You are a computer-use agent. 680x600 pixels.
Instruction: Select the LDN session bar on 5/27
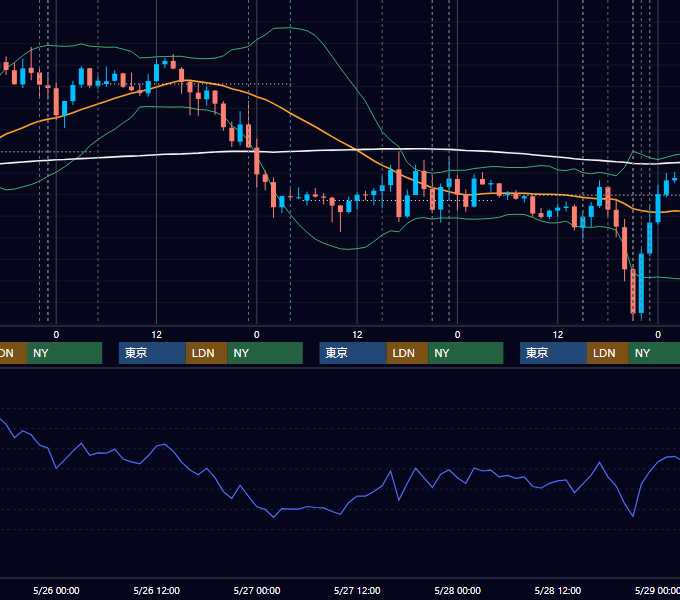point(407,353)
